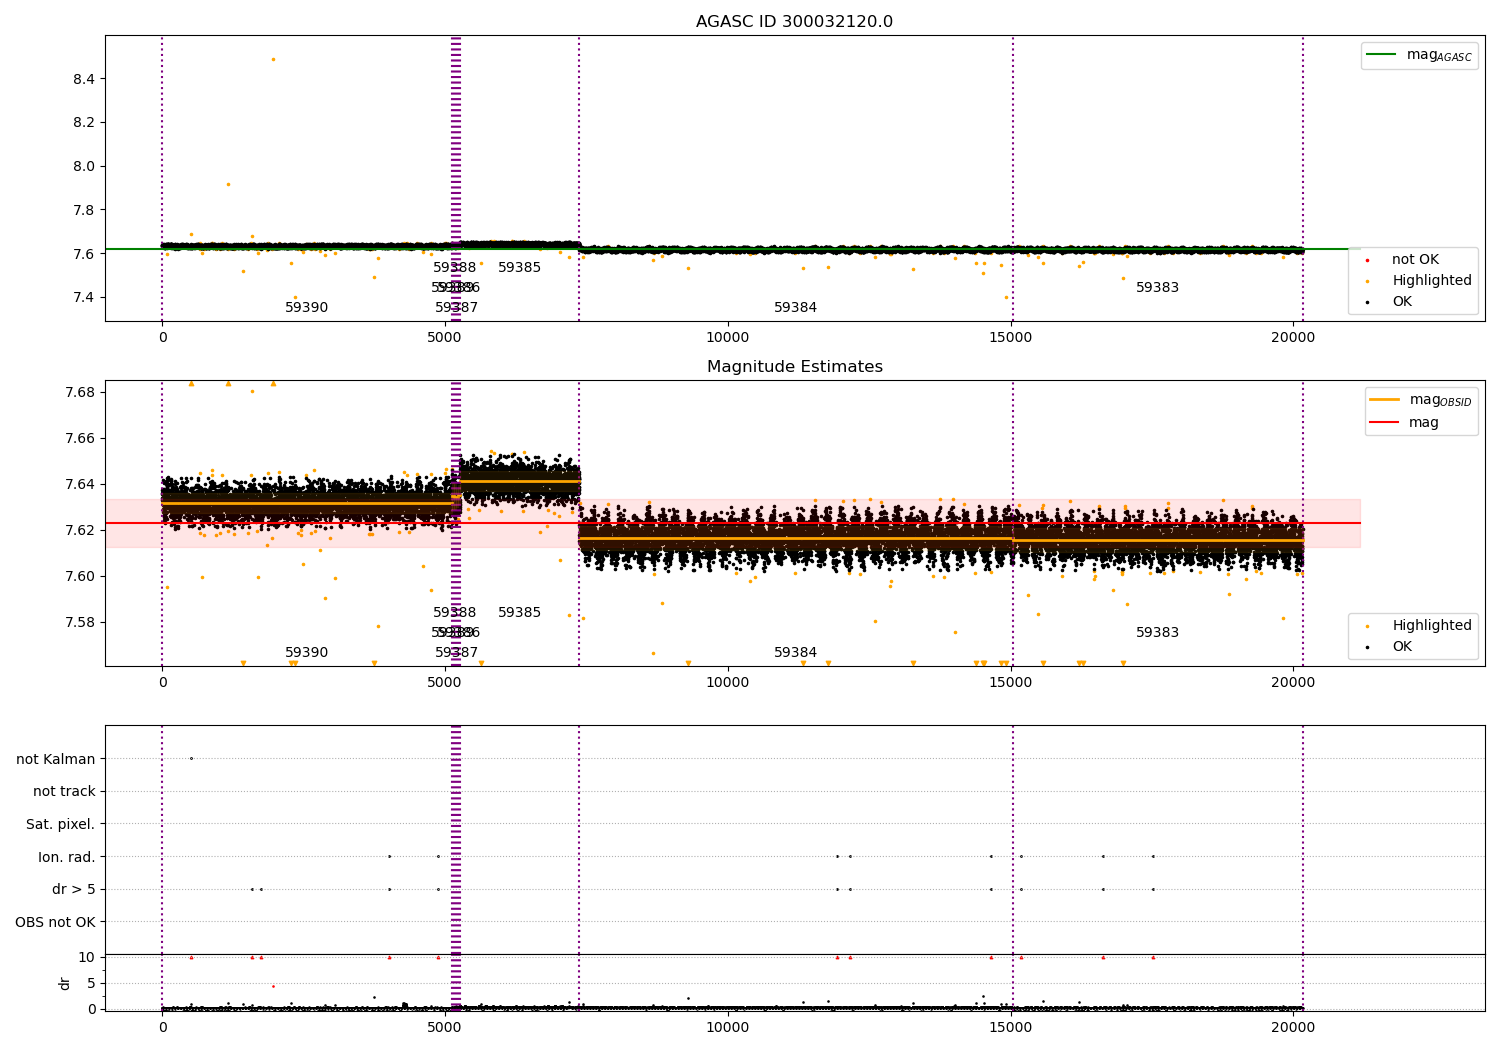Click the 'dr > 5' axis label
The image size is (1500, 1050).
pyautogui.click(x=74, y=889)
